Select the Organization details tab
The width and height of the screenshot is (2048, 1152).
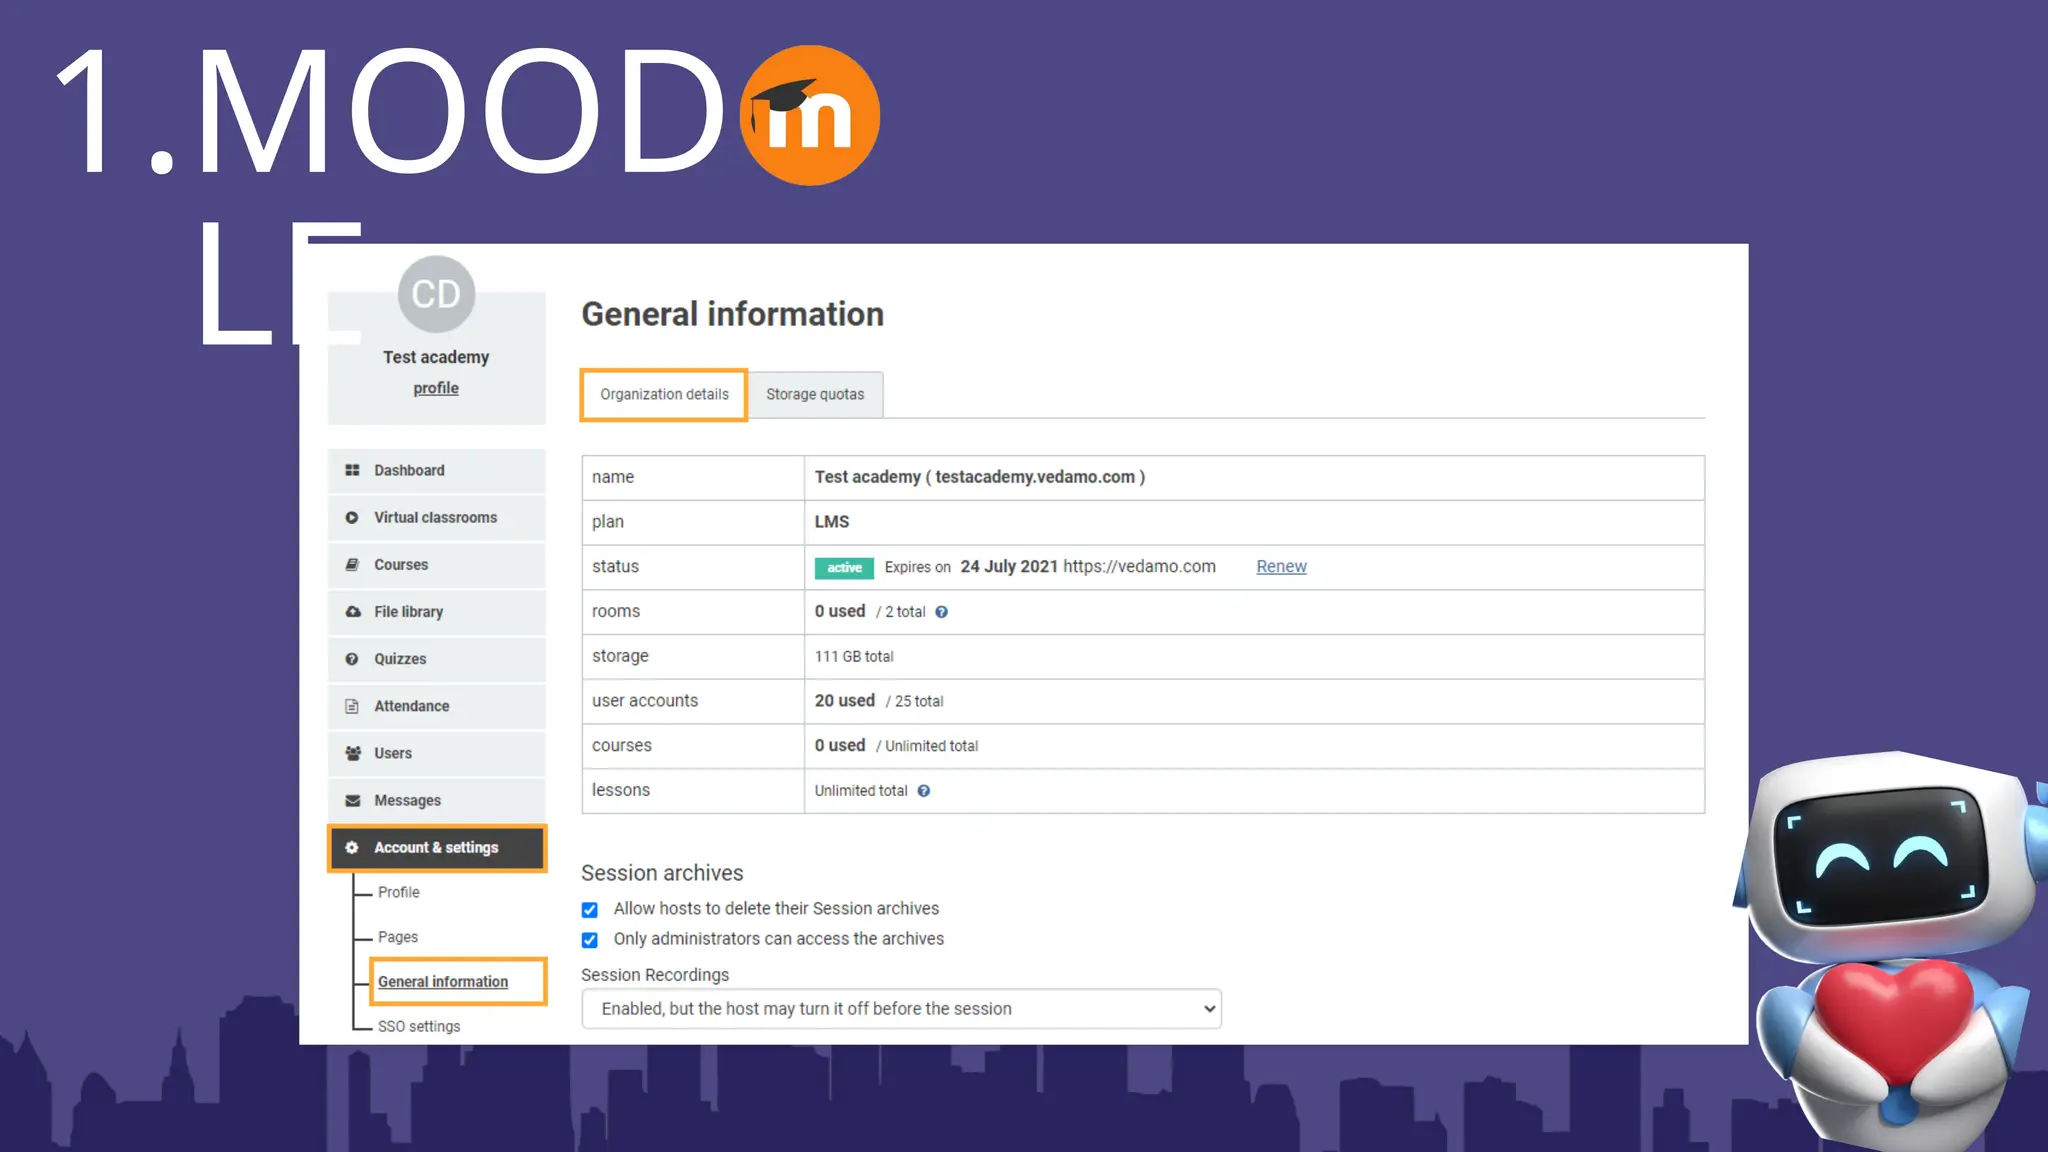click(x=664, y=394)
